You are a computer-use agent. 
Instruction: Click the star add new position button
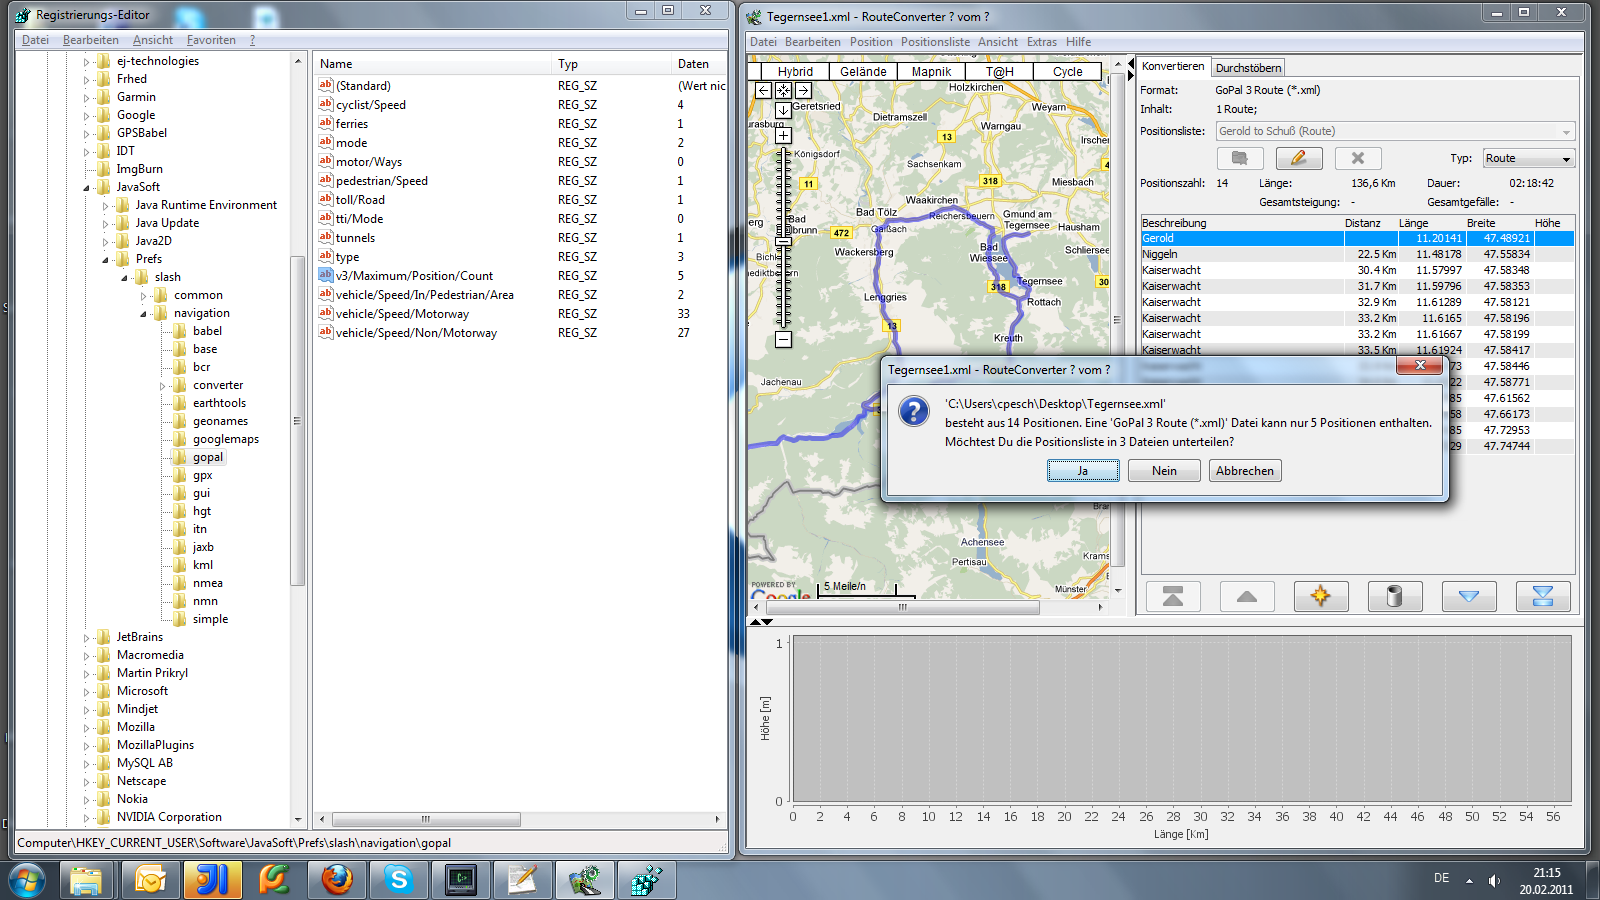(1320, 597)
